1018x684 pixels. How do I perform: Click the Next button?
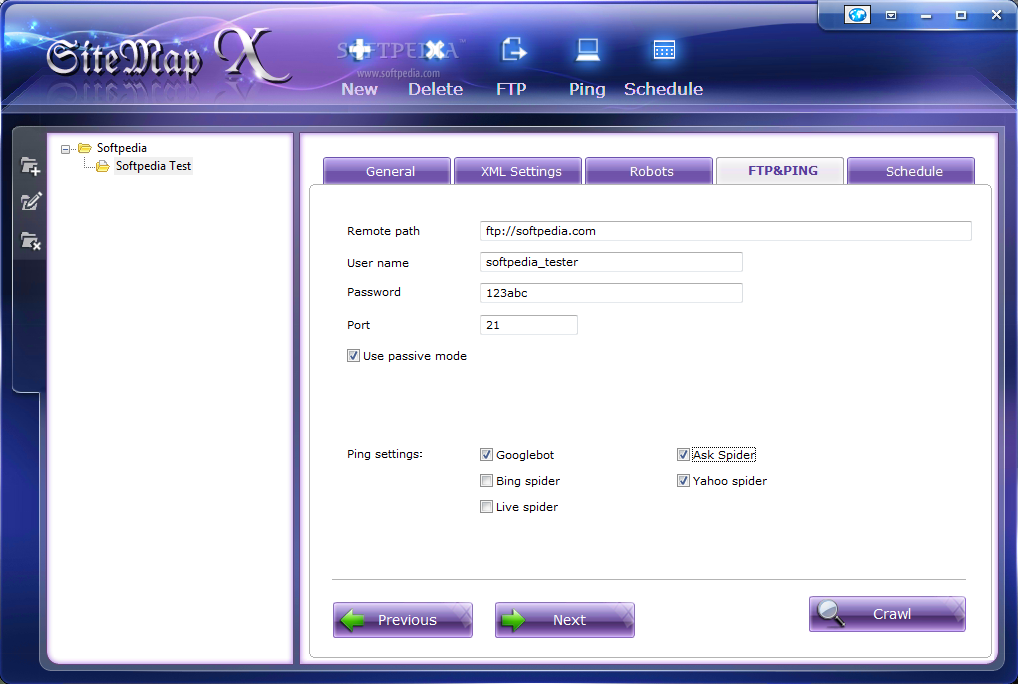(x=565, y=620)
